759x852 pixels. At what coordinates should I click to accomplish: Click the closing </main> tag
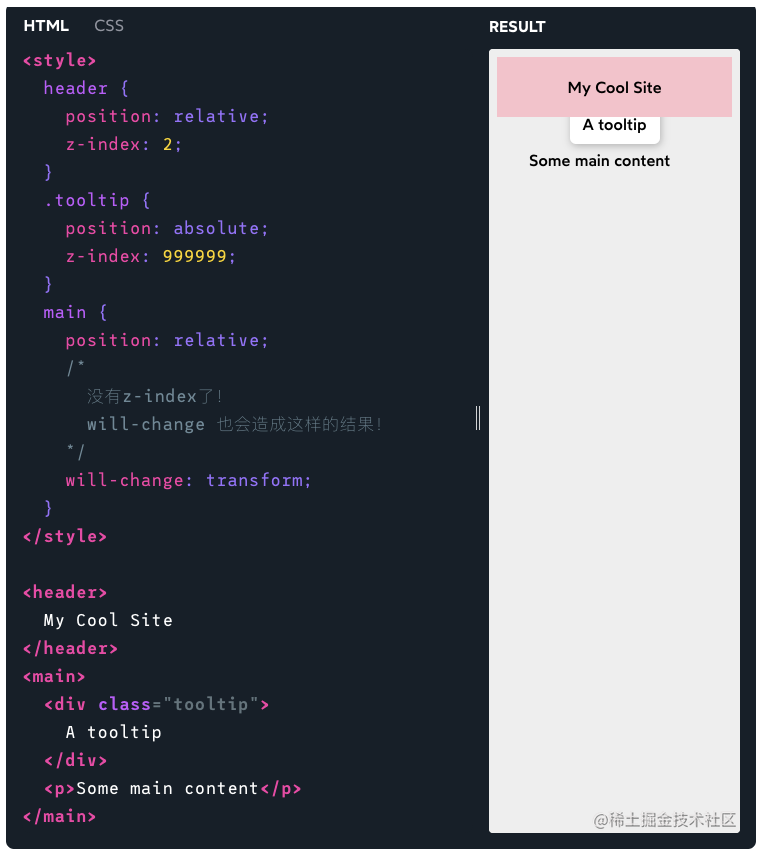(59, 817)
